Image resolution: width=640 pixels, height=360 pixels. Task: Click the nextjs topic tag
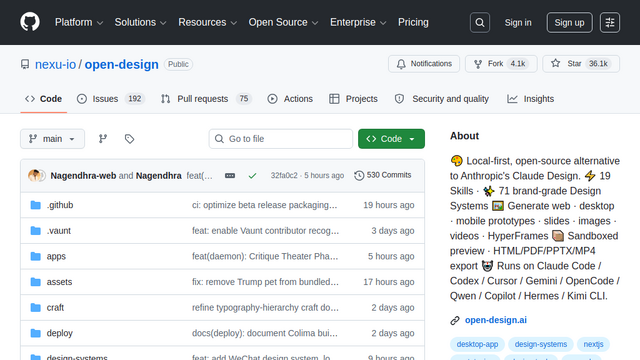tap(593, 344)
